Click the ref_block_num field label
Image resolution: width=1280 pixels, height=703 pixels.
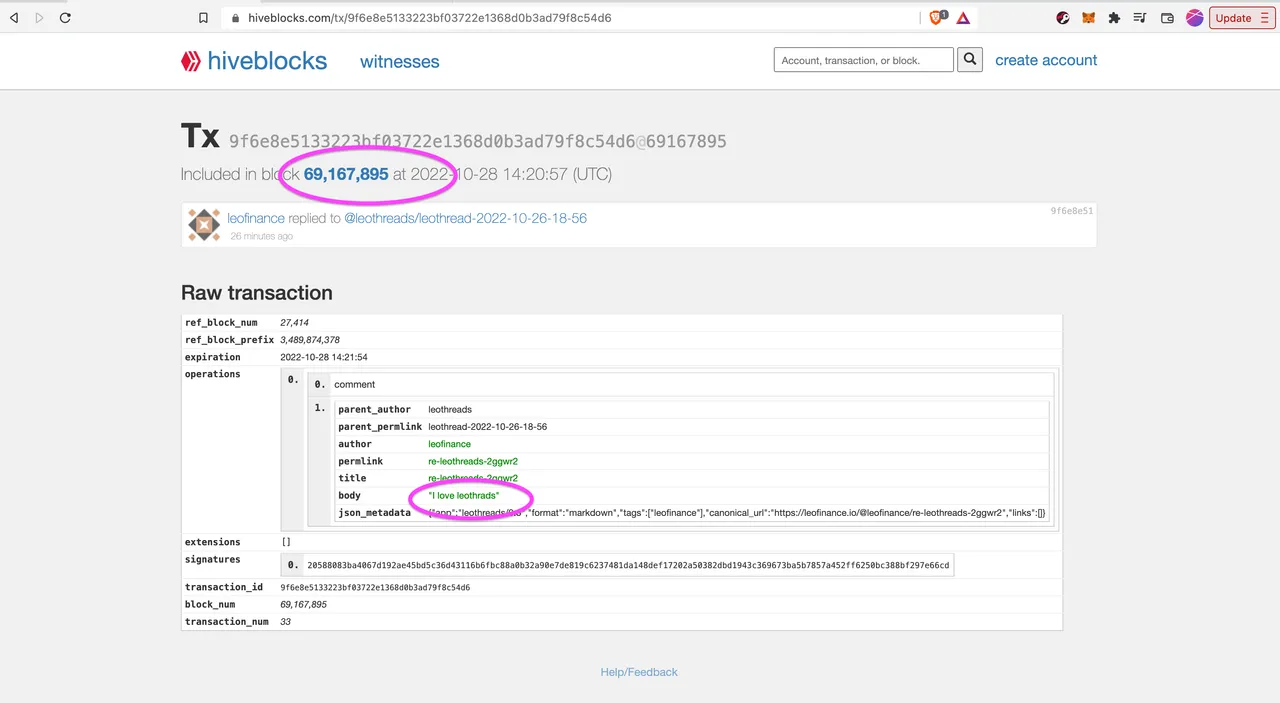[x=221, y=323]
